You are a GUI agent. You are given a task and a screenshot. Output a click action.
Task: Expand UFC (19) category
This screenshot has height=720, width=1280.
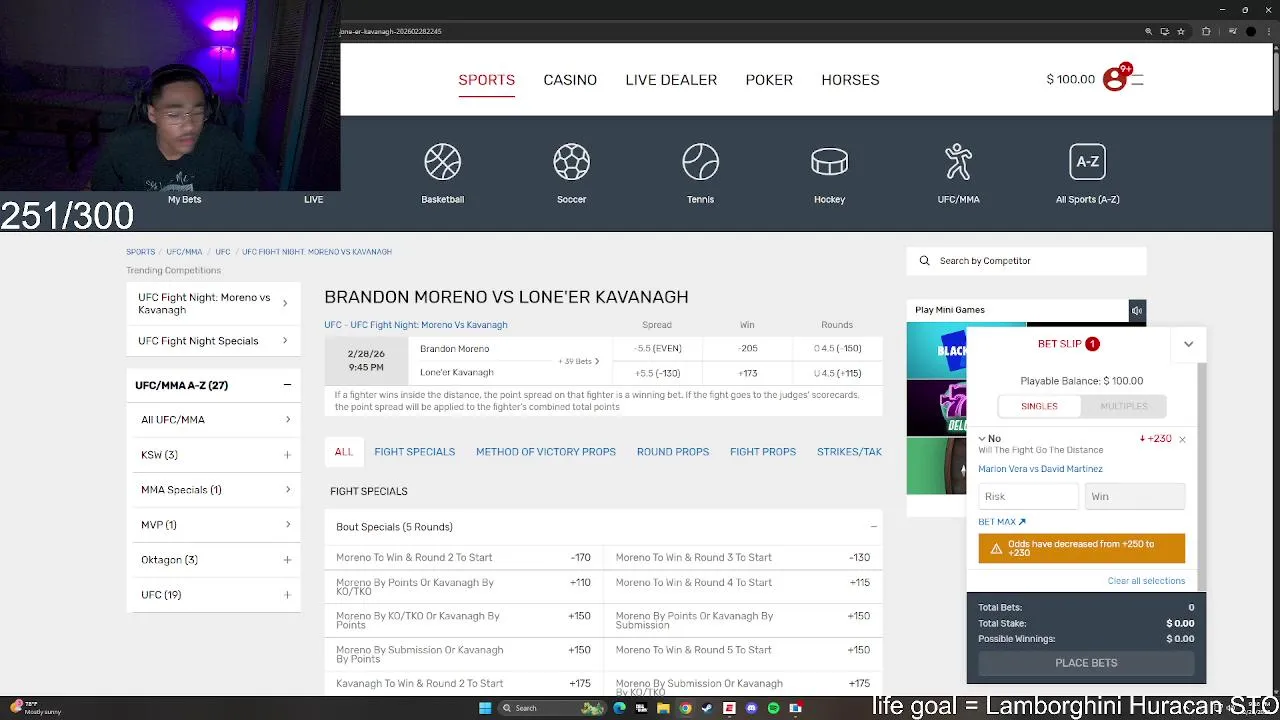click(x=287, y=595)
